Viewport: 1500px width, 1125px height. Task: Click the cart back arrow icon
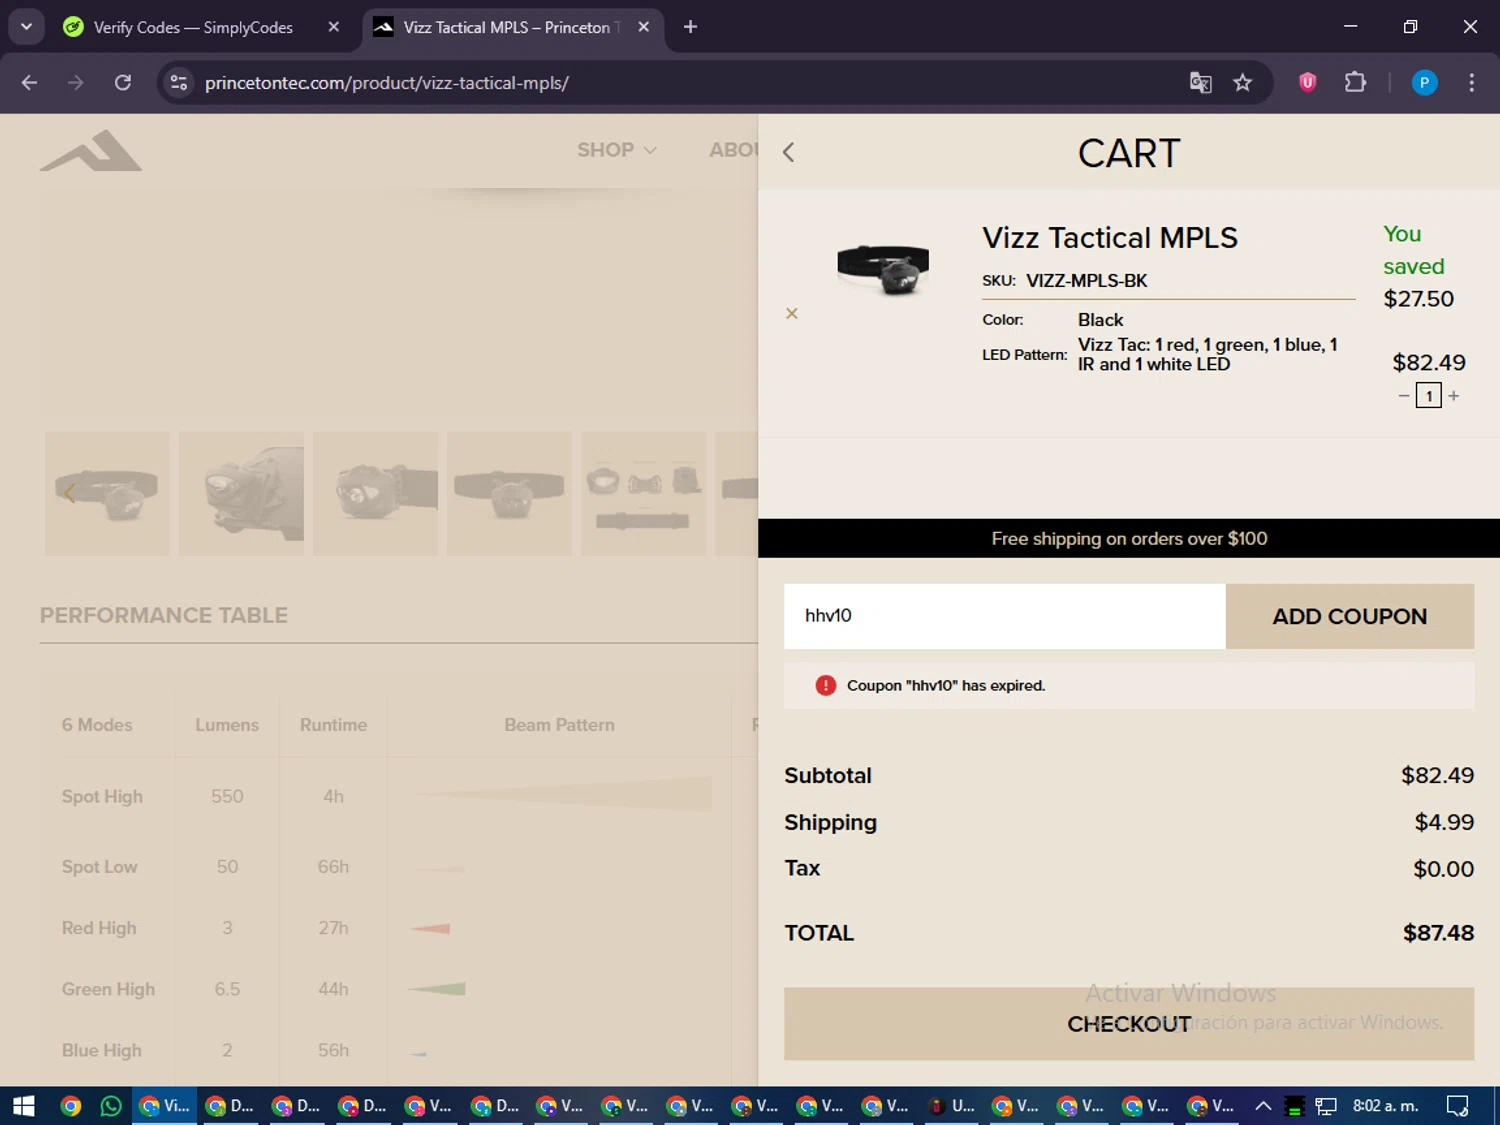coord(788,152)
